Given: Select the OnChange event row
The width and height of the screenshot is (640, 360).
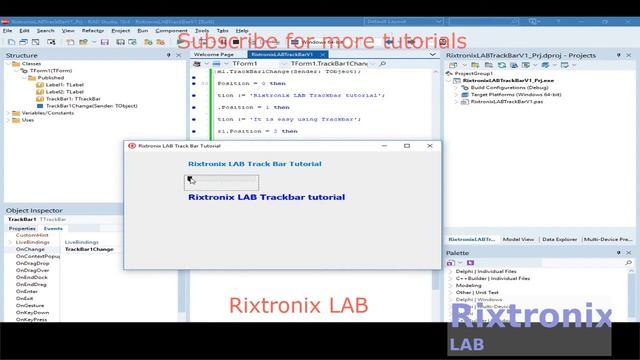Looking at the screenshot, I should (x=32, y=249).
